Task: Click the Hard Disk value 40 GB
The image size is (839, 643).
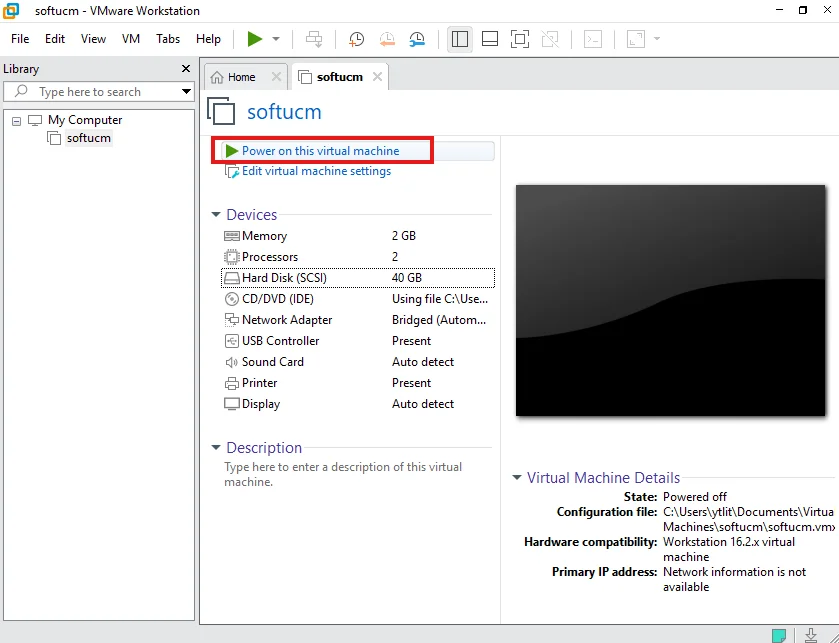Action: click(x=407, y=278)
